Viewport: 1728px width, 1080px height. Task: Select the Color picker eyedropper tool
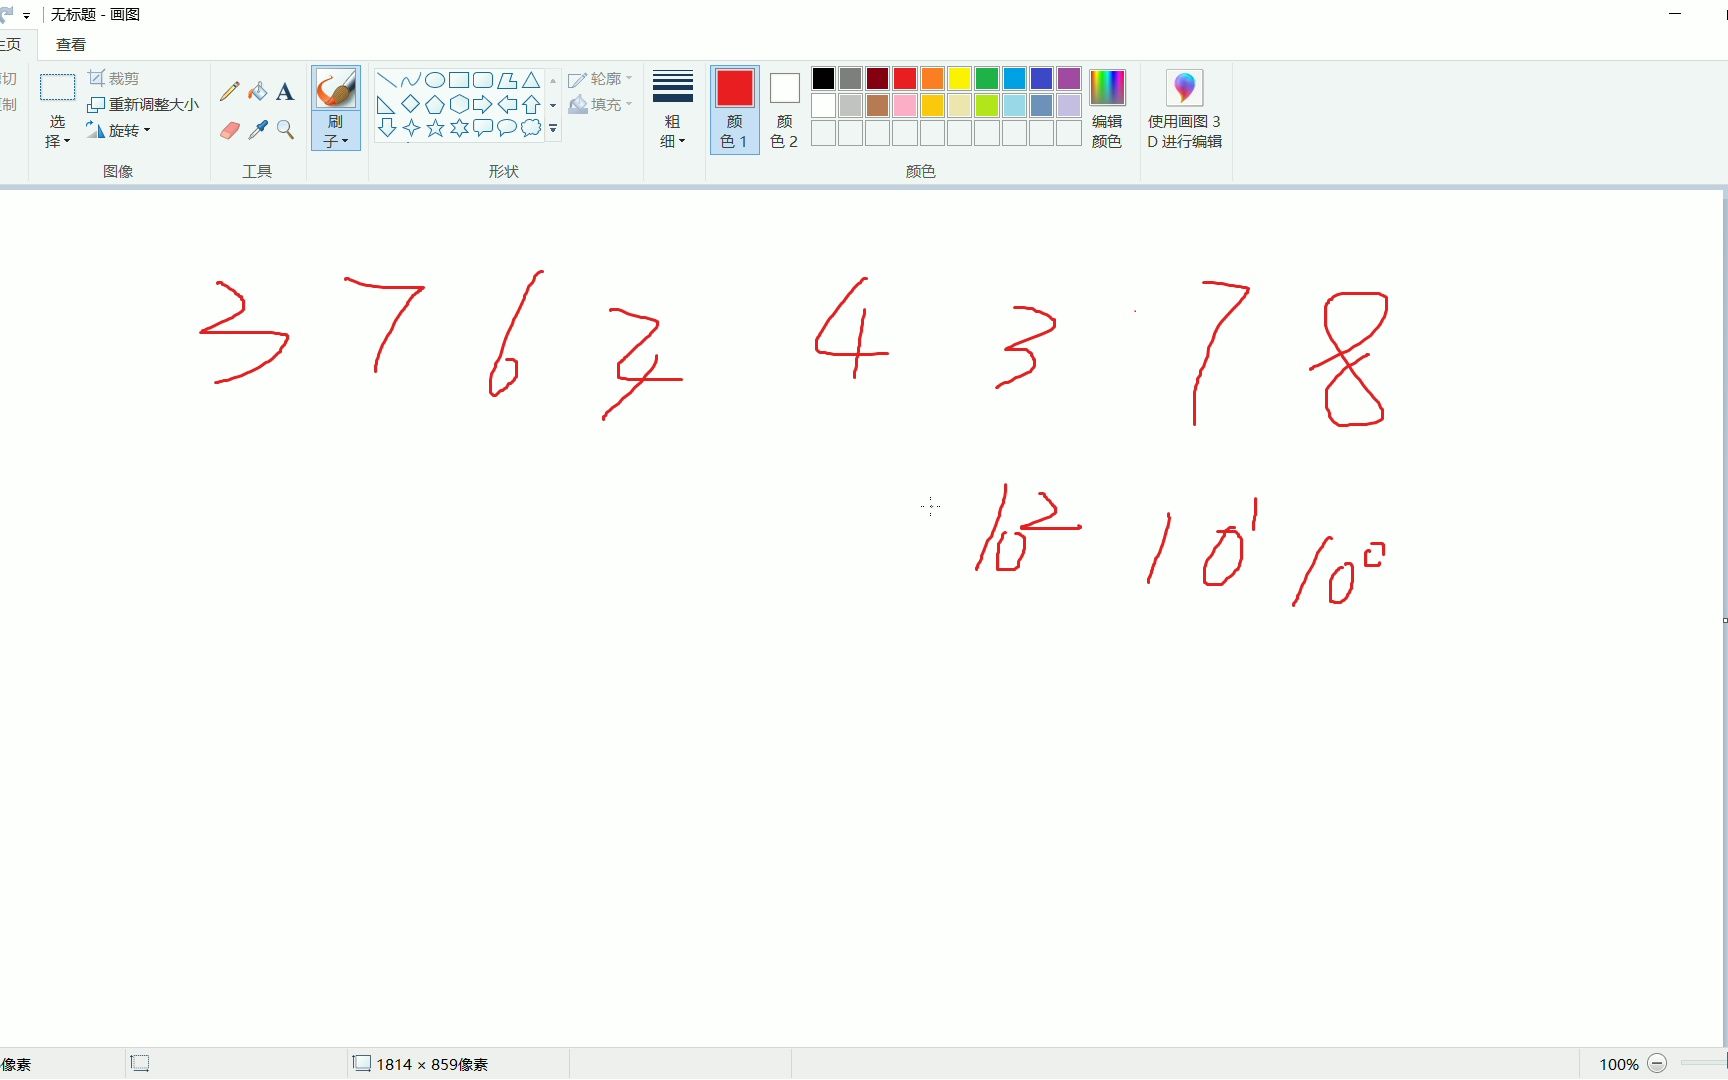click(258, 130)
